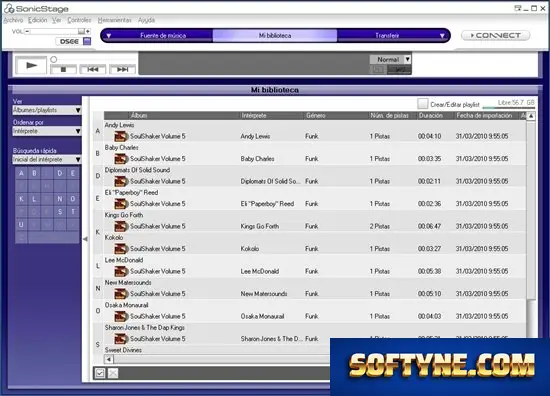Collapse the left panel with the arrow

click(85, 239)
